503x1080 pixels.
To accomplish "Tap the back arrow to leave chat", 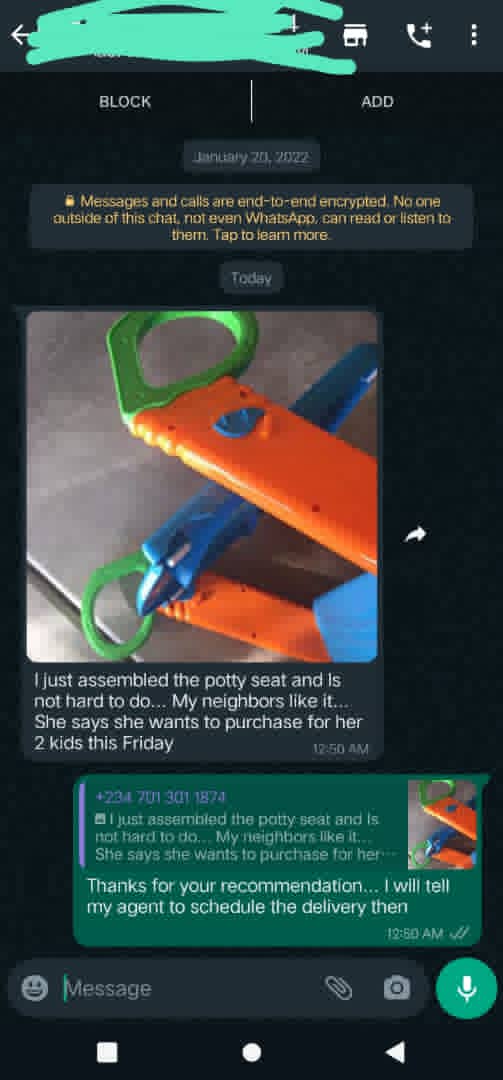I will (21, 34).
